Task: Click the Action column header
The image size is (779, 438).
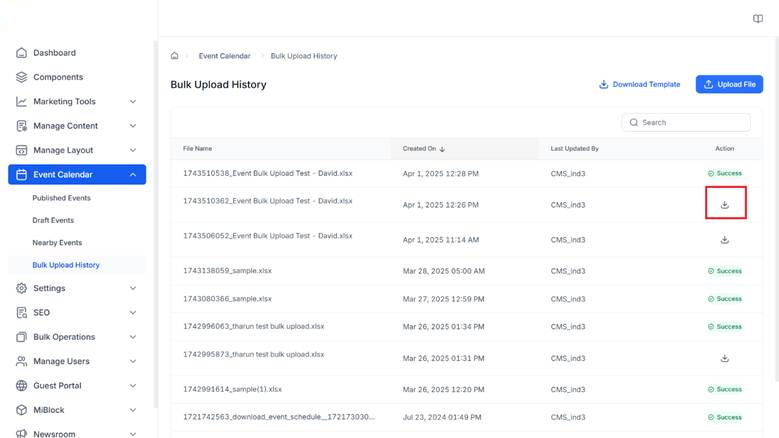Action: pyautogui.click(x=725, y=148)
